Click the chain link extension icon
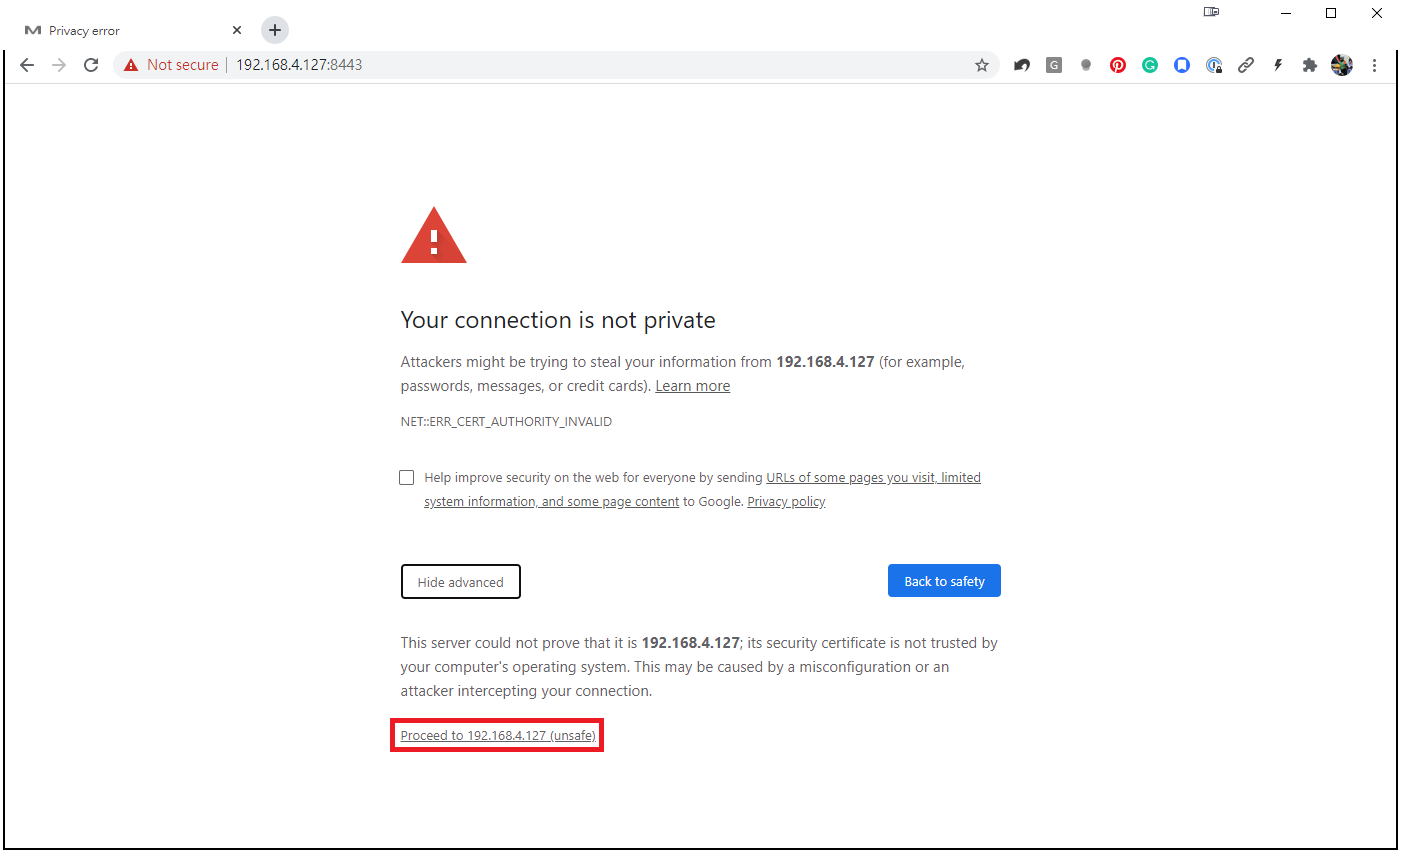Viewport: 1401px width, 853px height. (x=1246, y=65)
